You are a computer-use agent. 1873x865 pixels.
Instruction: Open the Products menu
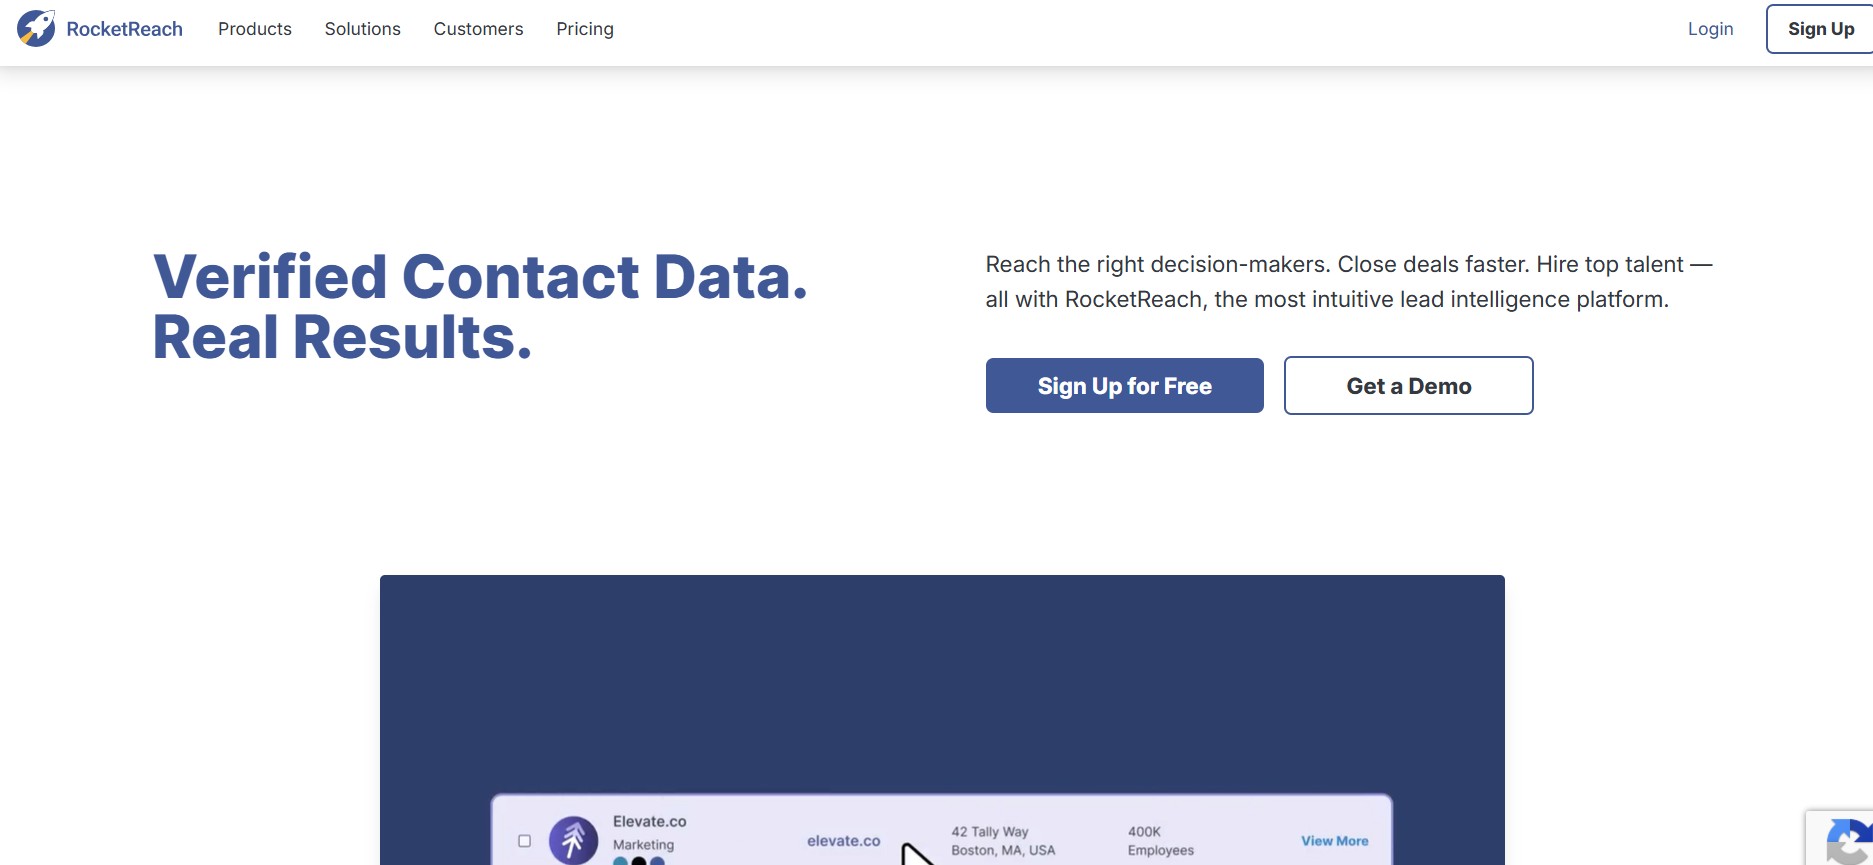pyautogui.click(x=255, y=29)
